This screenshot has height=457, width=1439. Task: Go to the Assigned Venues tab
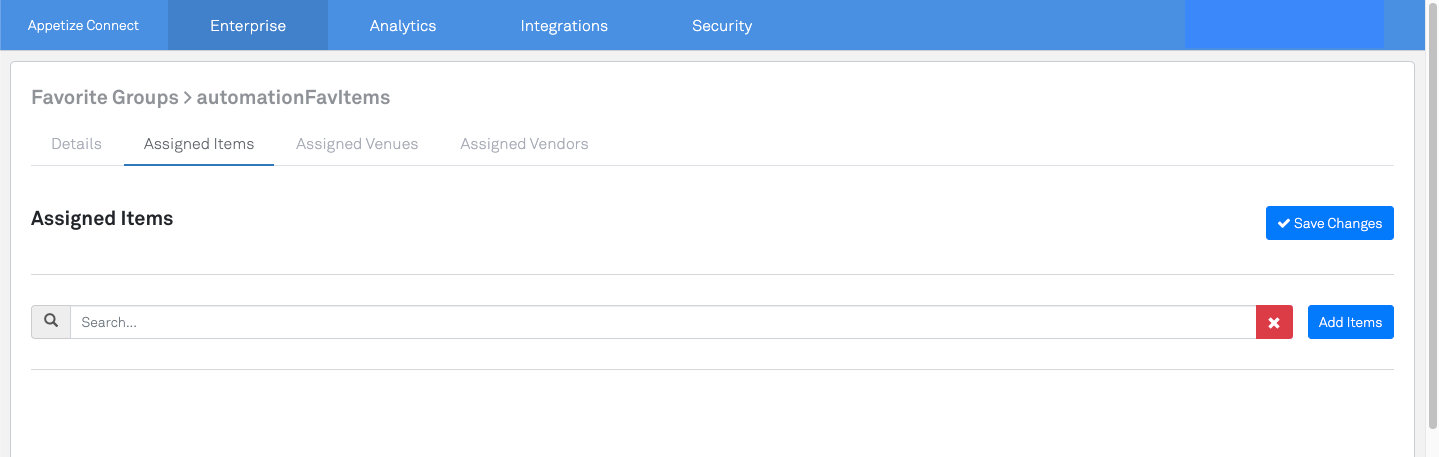click(x=357, y=144)
